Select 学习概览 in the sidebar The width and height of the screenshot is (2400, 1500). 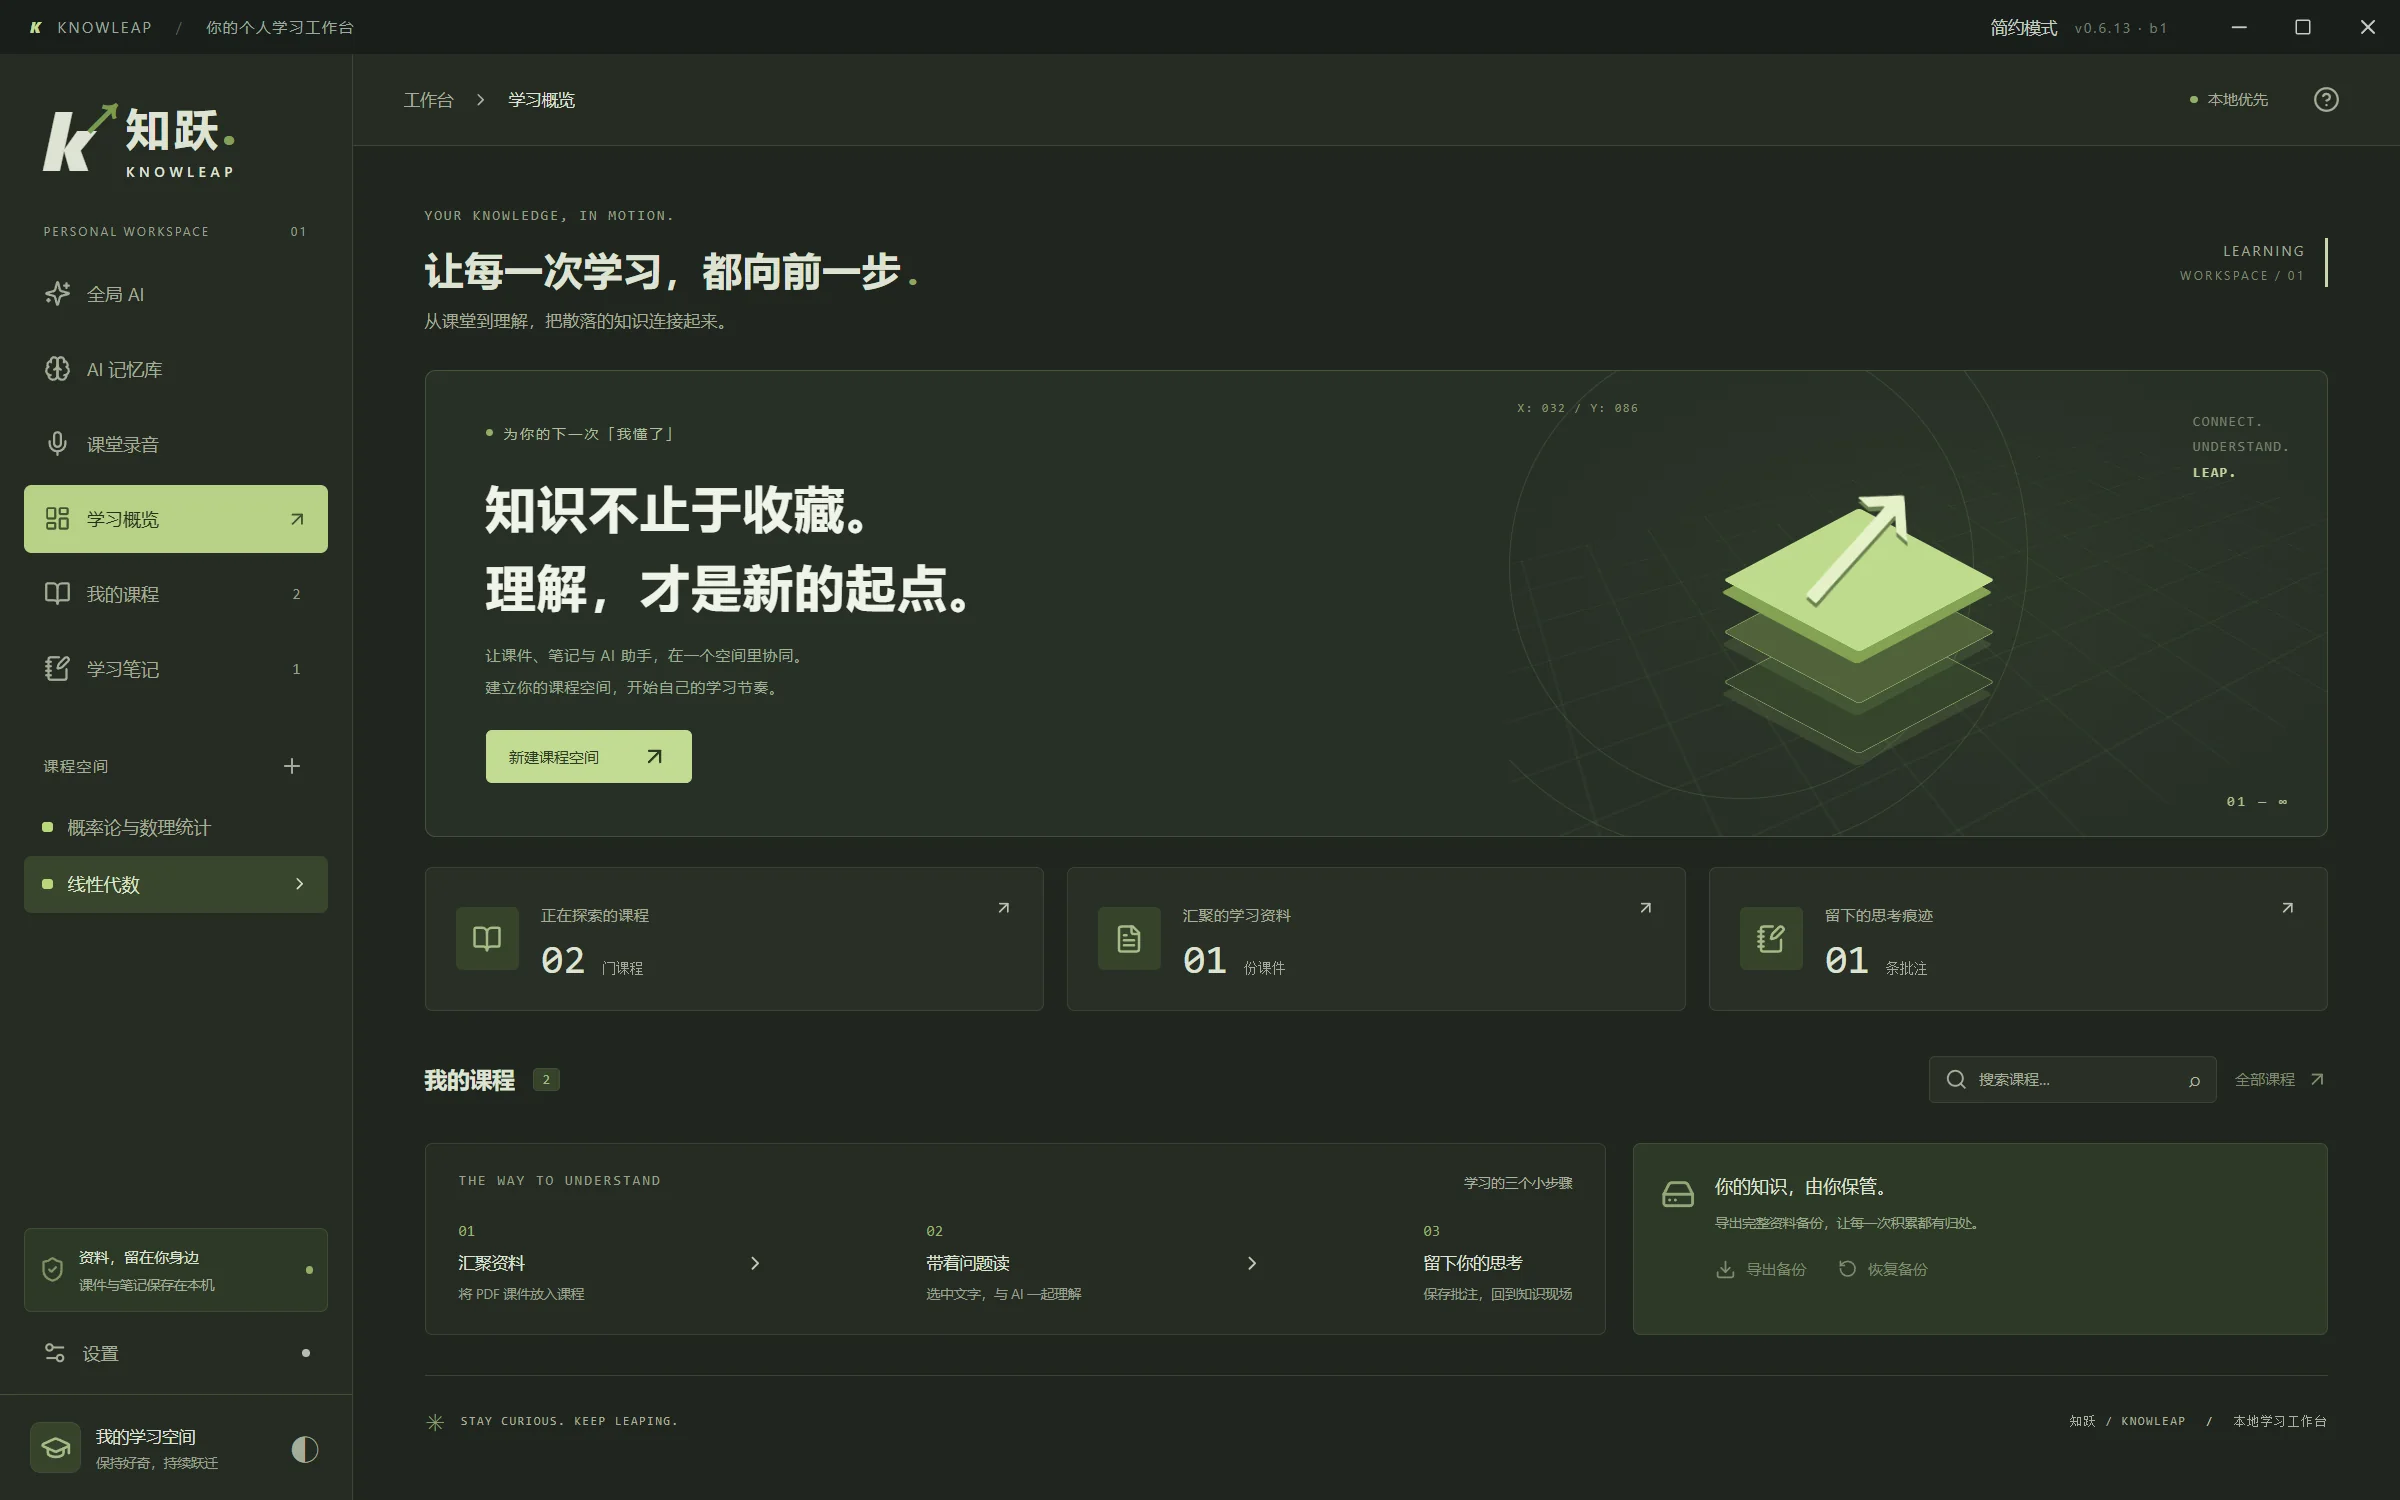(176, 519)
